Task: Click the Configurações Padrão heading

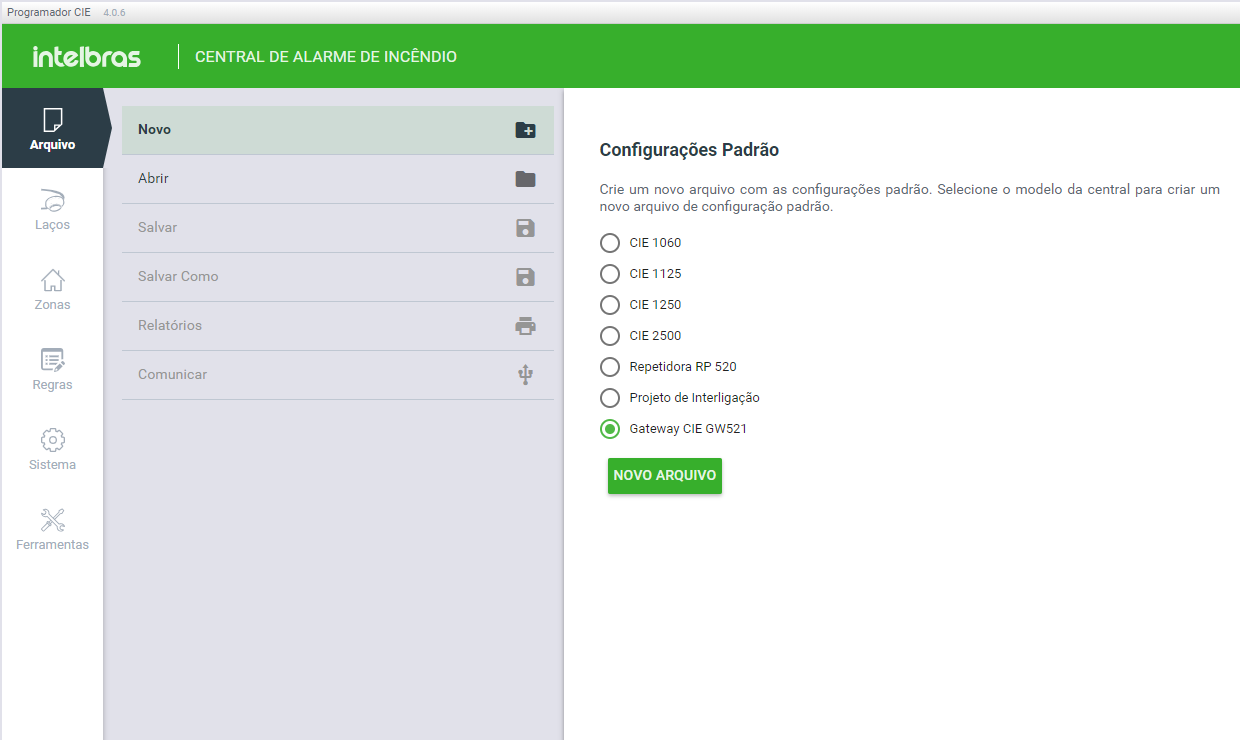Action: pos(689,150)
